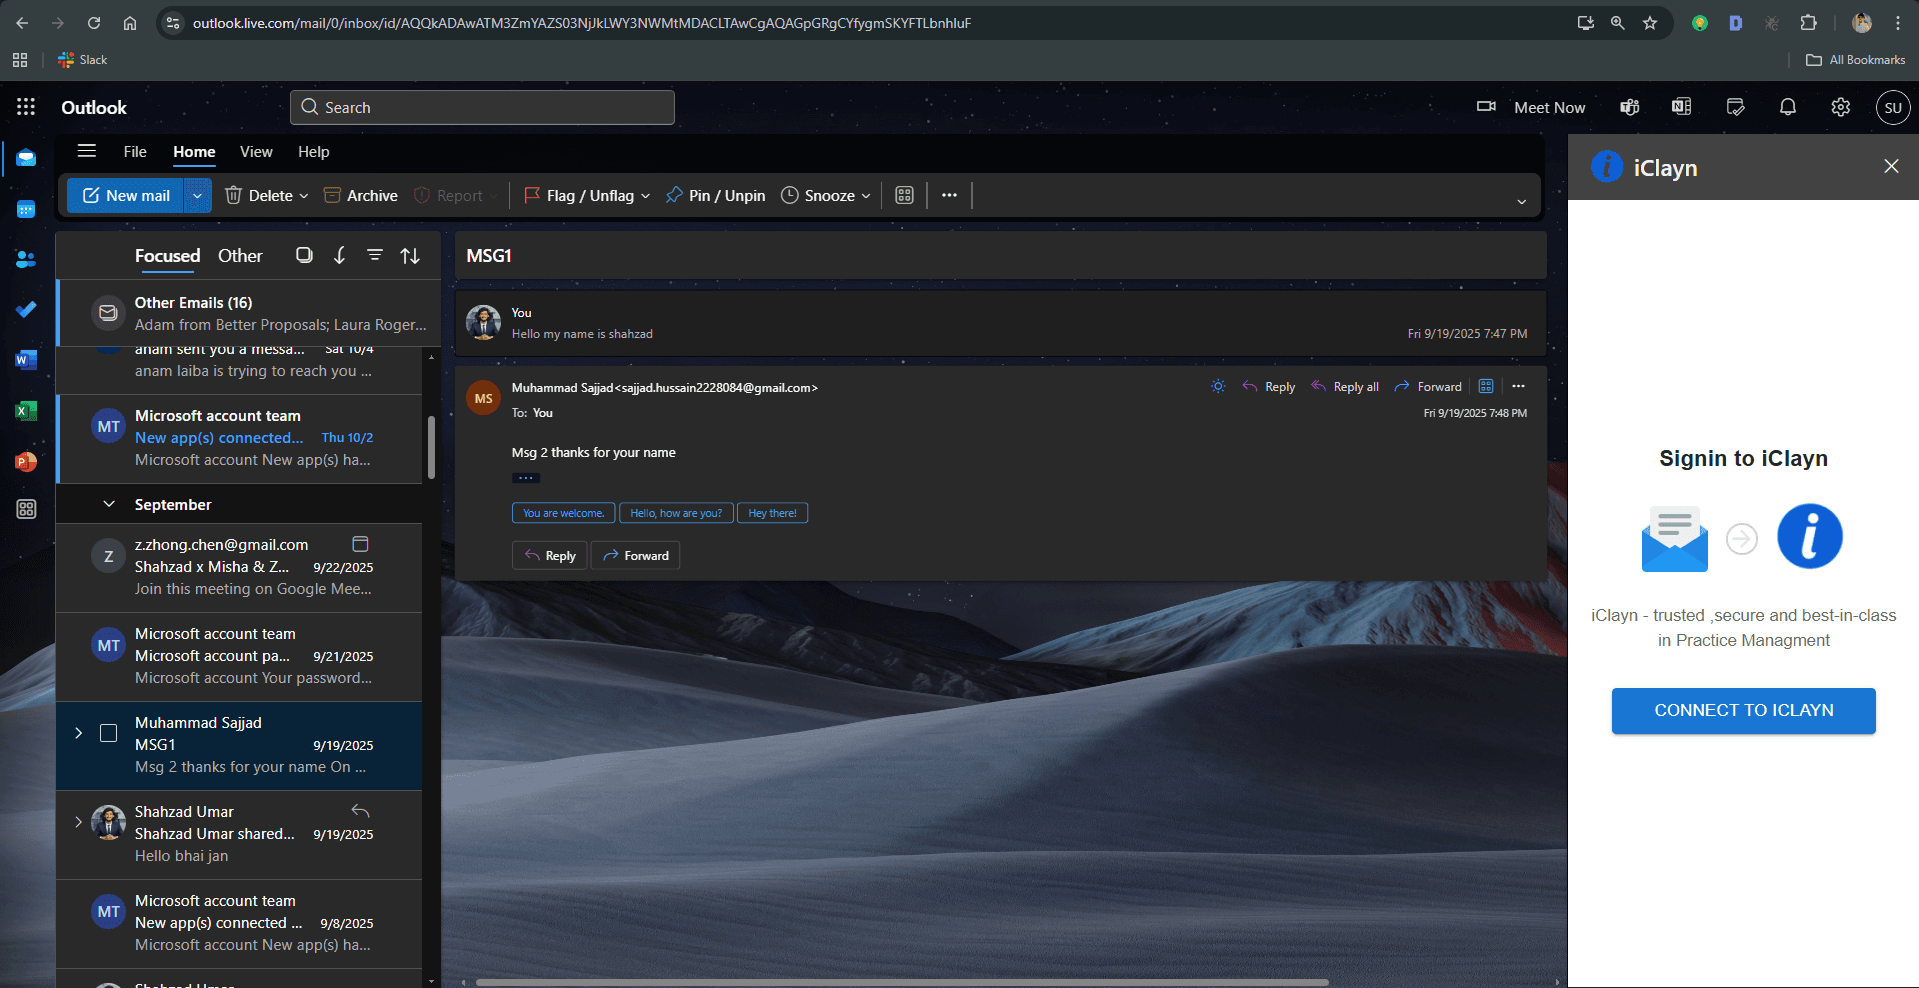The width and height of the screenshot is (1919, 988).
Task: Open To Do checkmark app
Action: tap(26, 309)
